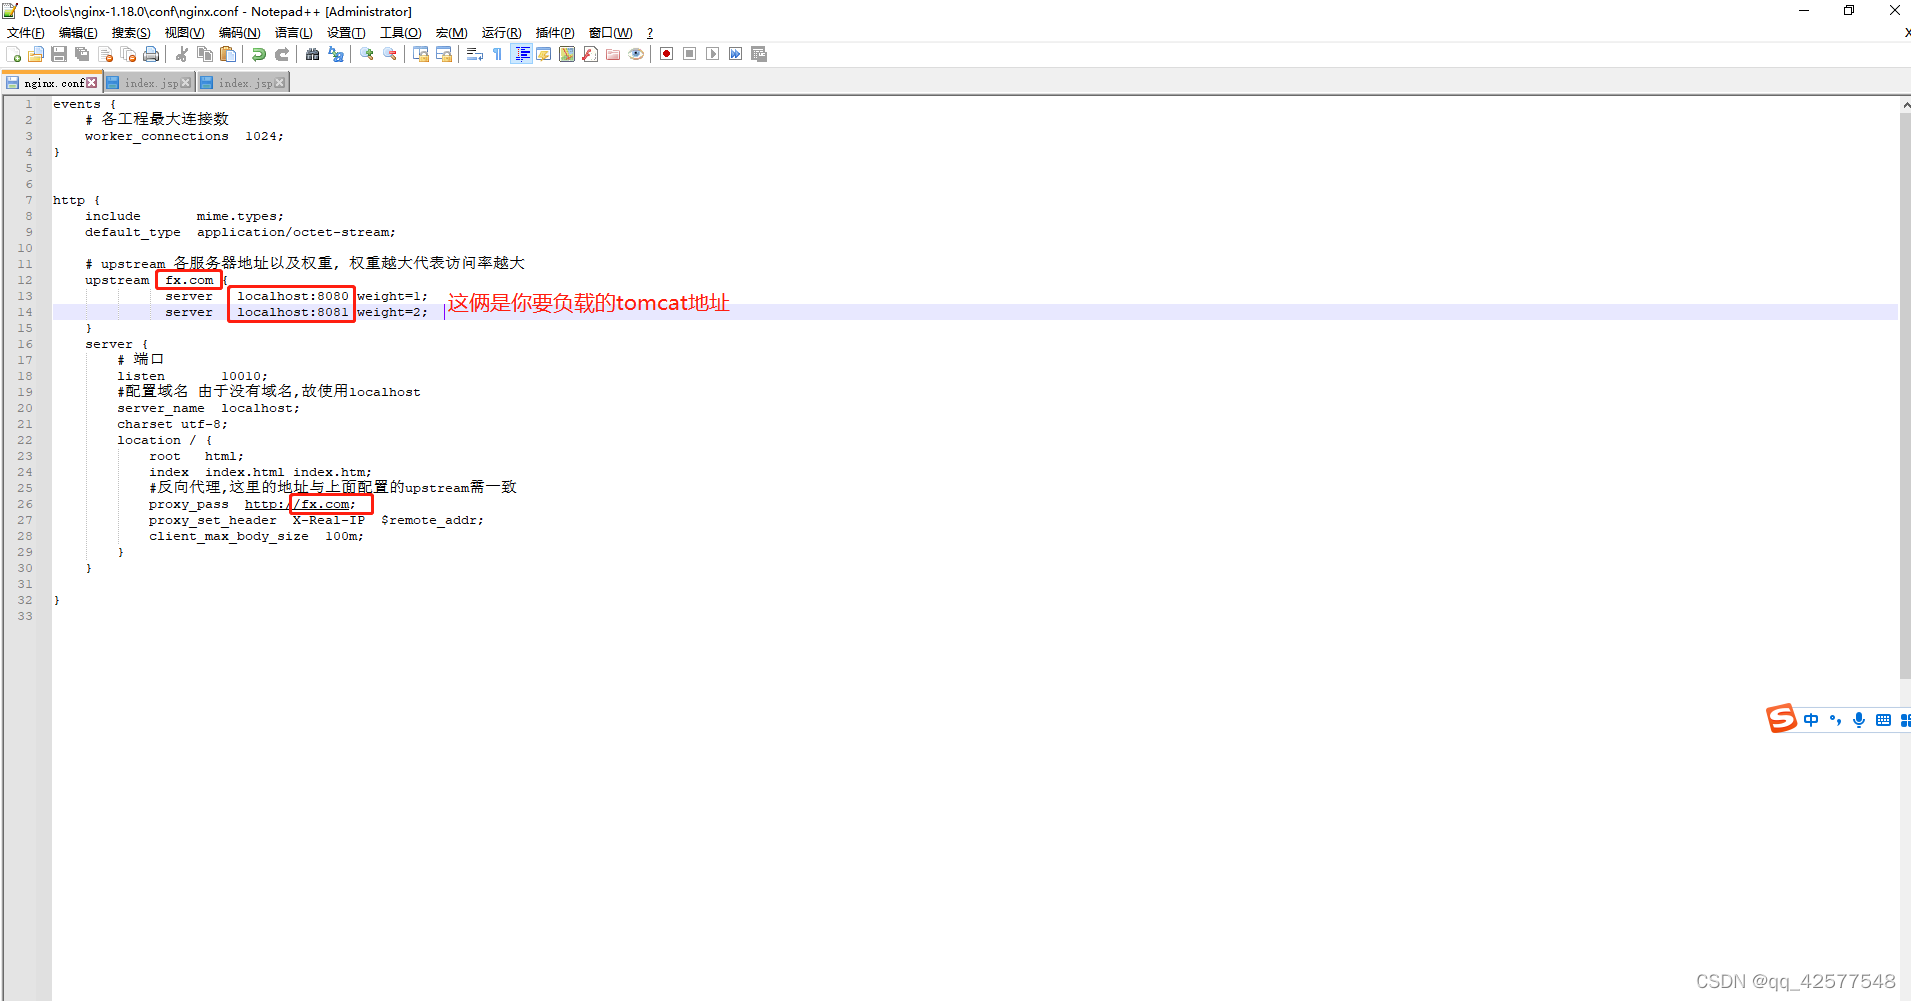Screen dimensions: 1911x1001
Task: Toggle synchronized horizontal scrolling
Action: (444, 54)
